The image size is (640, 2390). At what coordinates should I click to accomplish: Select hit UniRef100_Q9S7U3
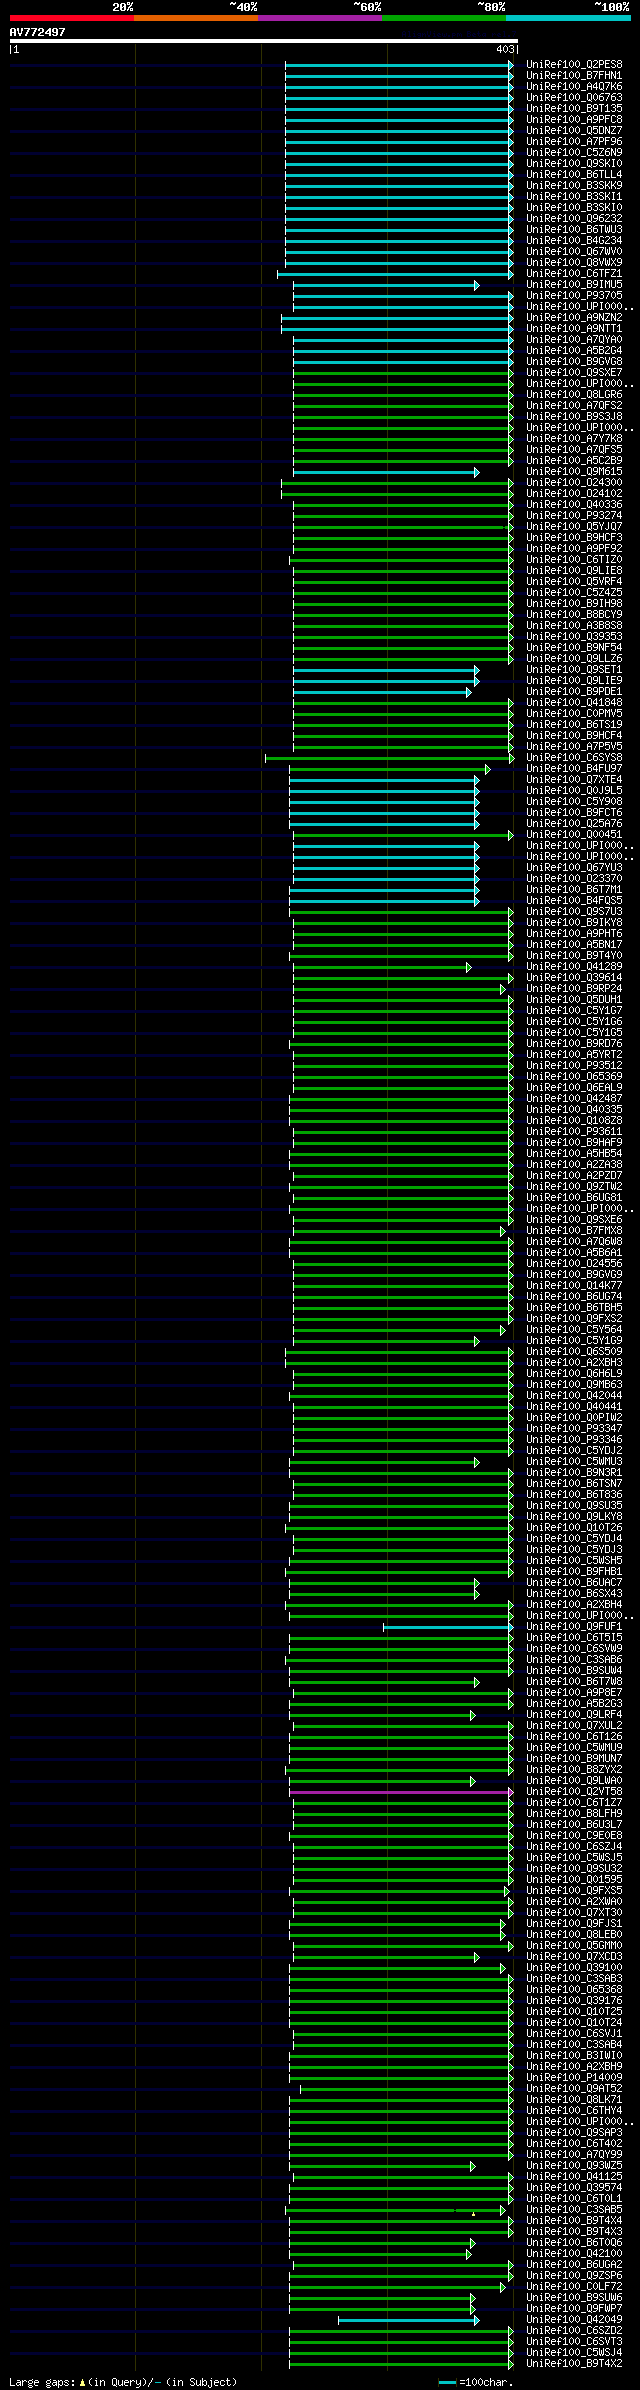[x=574, y=912]
